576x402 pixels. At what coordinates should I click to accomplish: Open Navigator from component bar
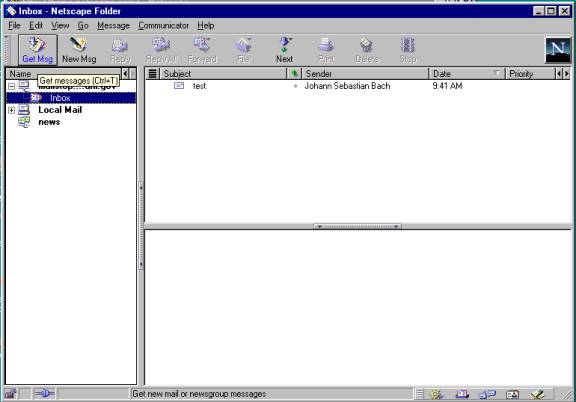pos(436,394)
